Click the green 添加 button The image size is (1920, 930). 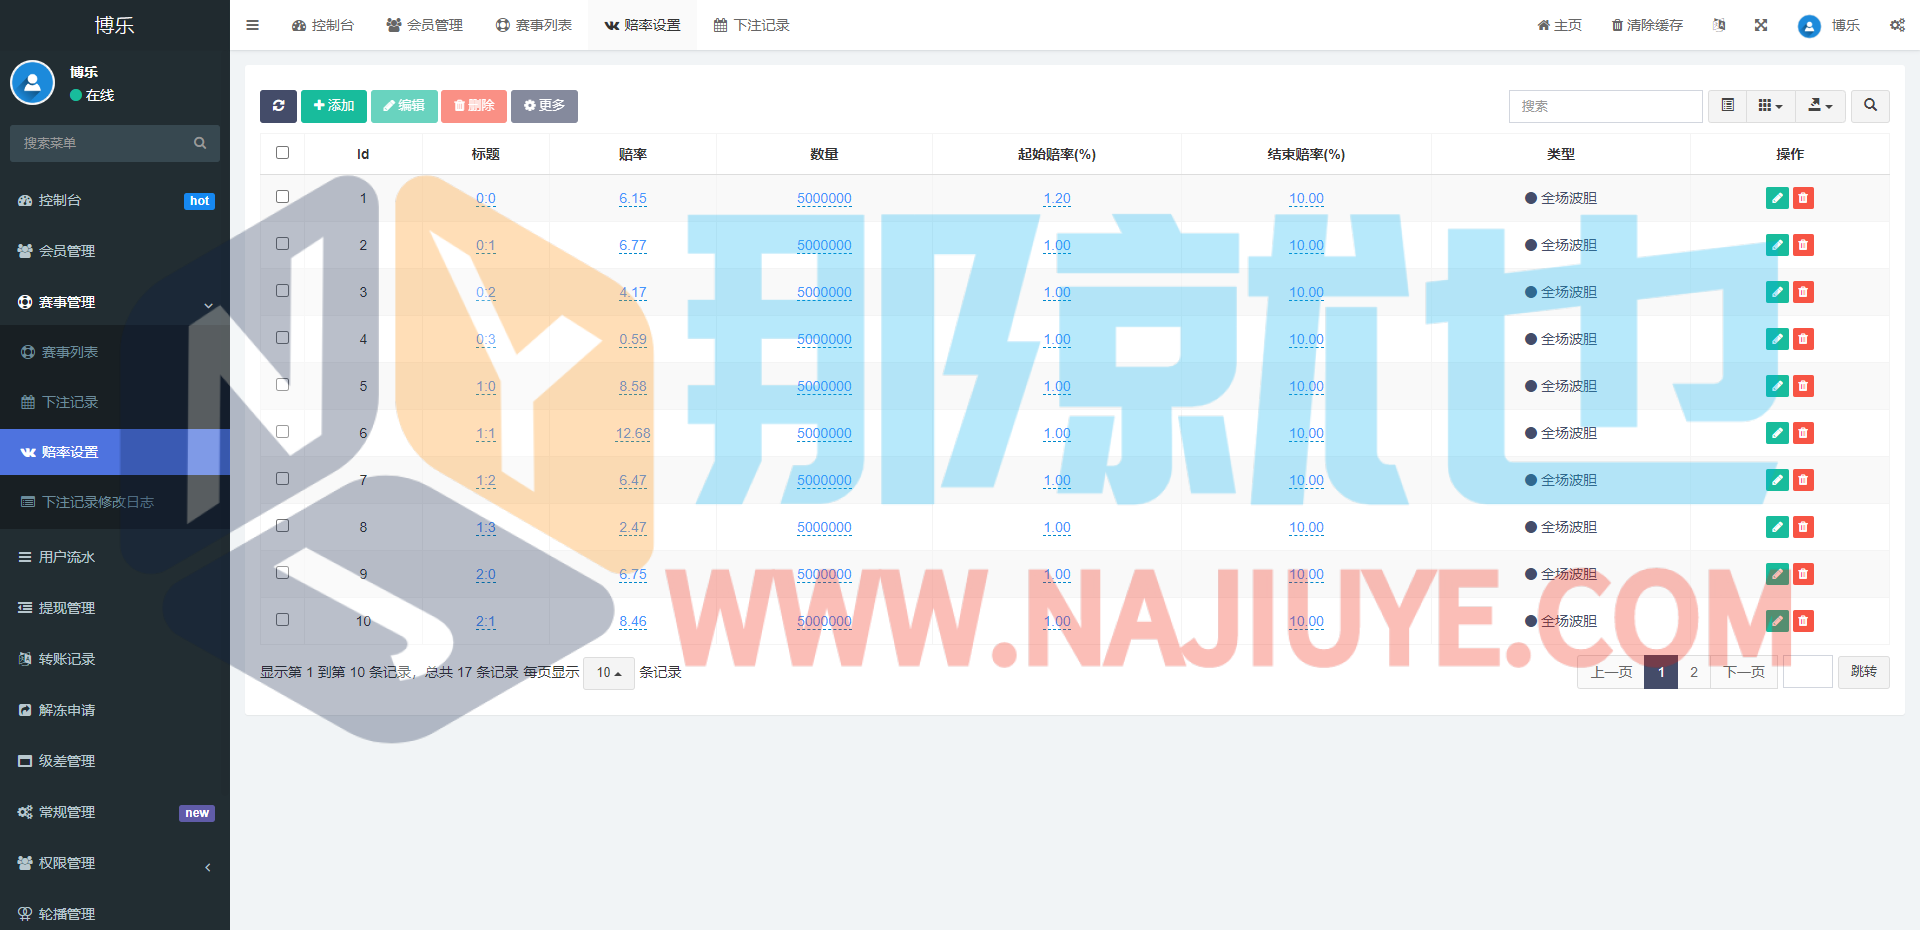(334, 106)
